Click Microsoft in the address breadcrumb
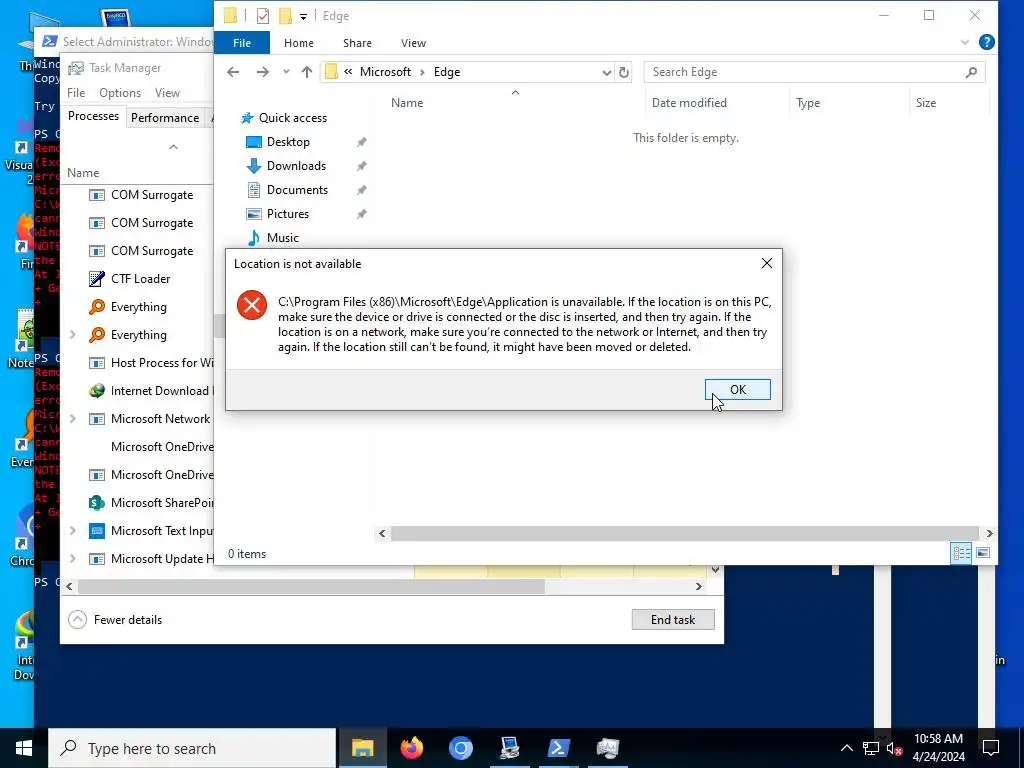The height and width of the screenshot is (768, 1024). pyautogui.click(x=385, y=72)
